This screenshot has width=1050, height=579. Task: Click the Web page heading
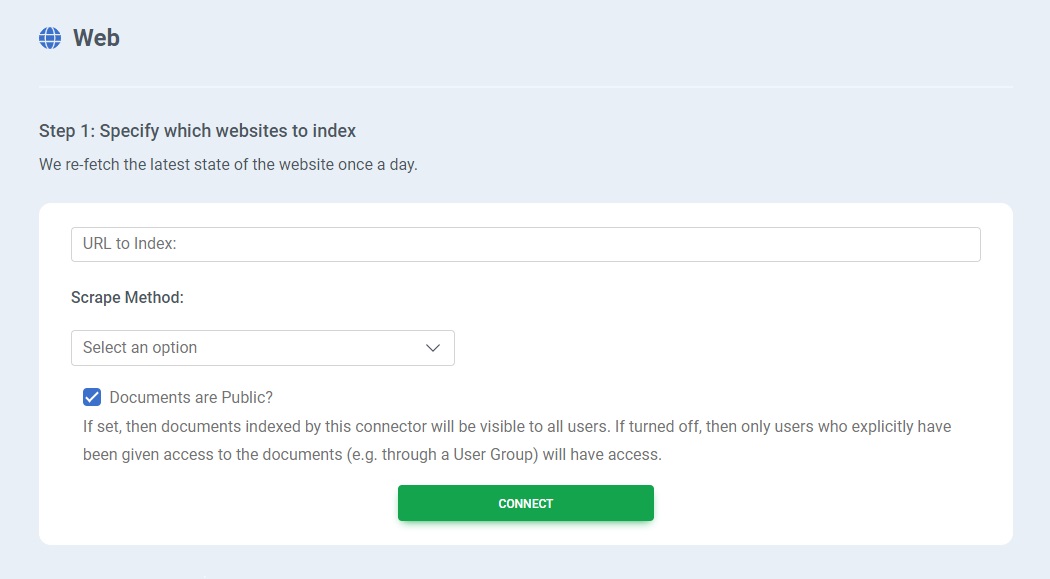[96, 38]
